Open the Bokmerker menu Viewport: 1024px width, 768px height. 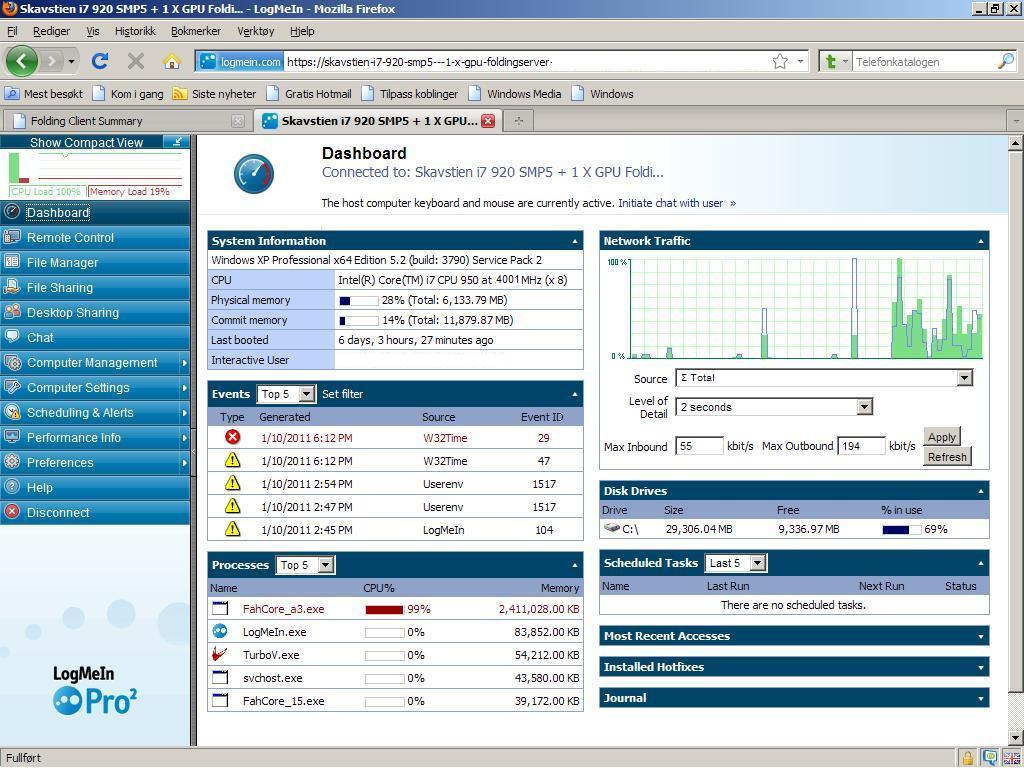pyautogui.click(x=196, y=31)
